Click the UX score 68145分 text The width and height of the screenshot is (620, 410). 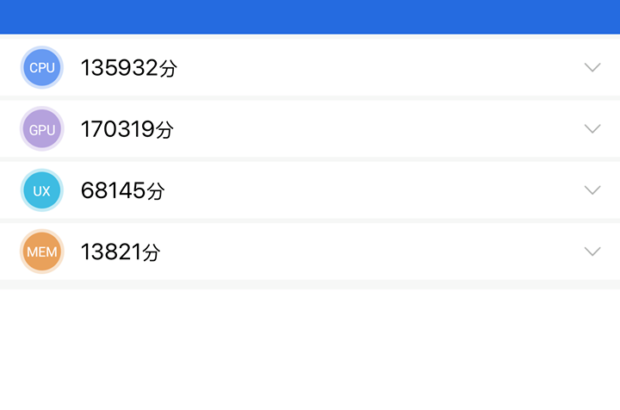pyautogui.click(x=122, y=190)
